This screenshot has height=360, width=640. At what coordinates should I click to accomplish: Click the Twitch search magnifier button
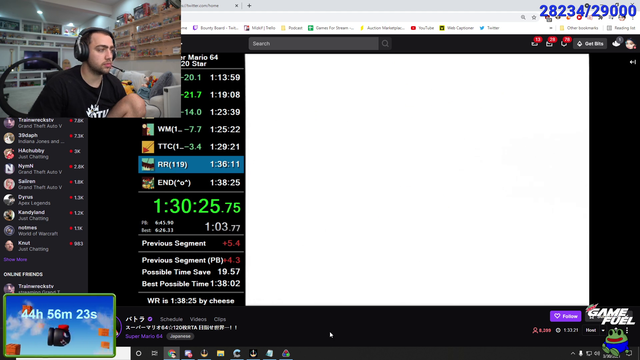(x=385, y=44)
